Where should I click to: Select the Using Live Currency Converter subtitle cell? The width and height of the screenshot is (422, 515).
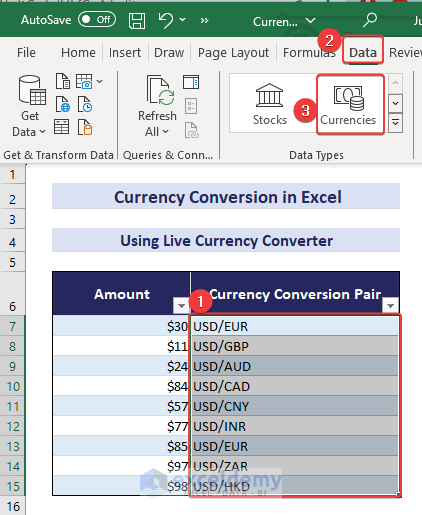click(x=226, y=240)
